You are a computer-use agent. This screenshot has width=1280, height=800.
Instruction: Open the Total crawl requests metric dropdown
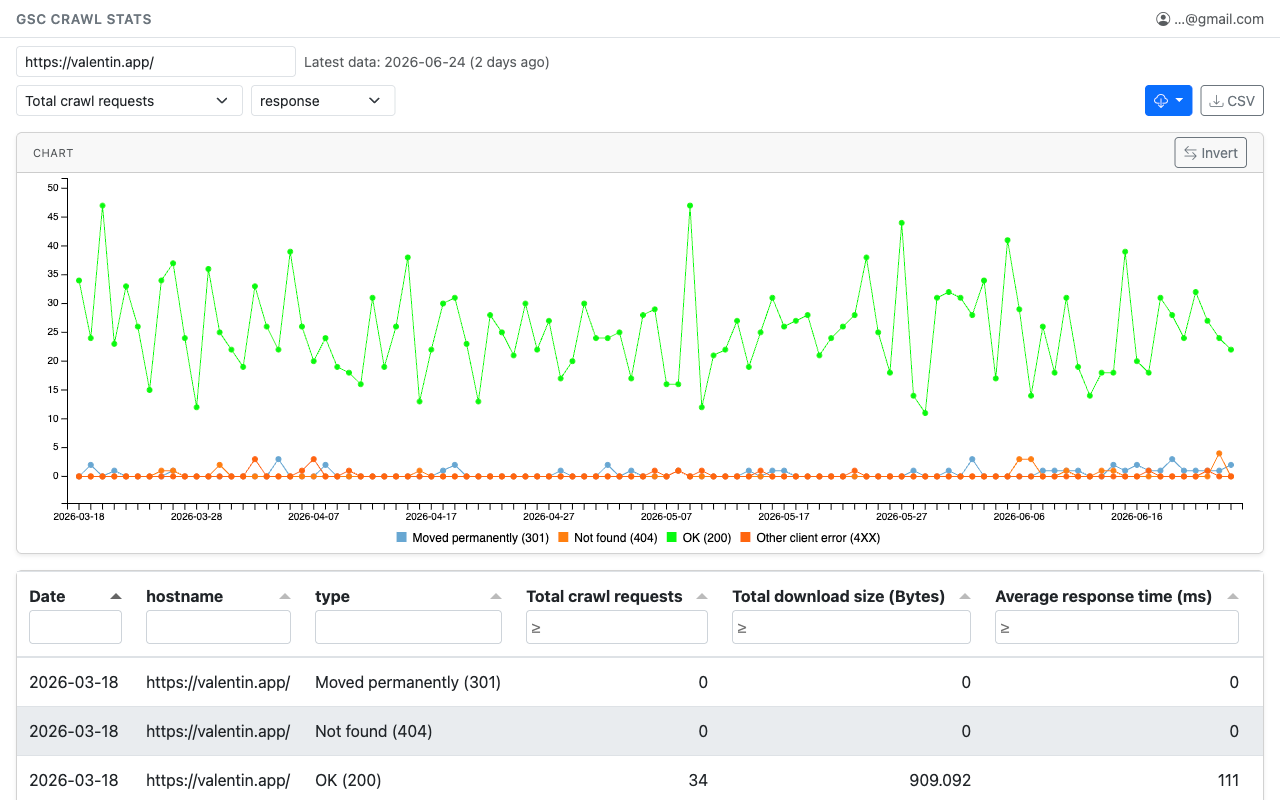click(129, 101)
